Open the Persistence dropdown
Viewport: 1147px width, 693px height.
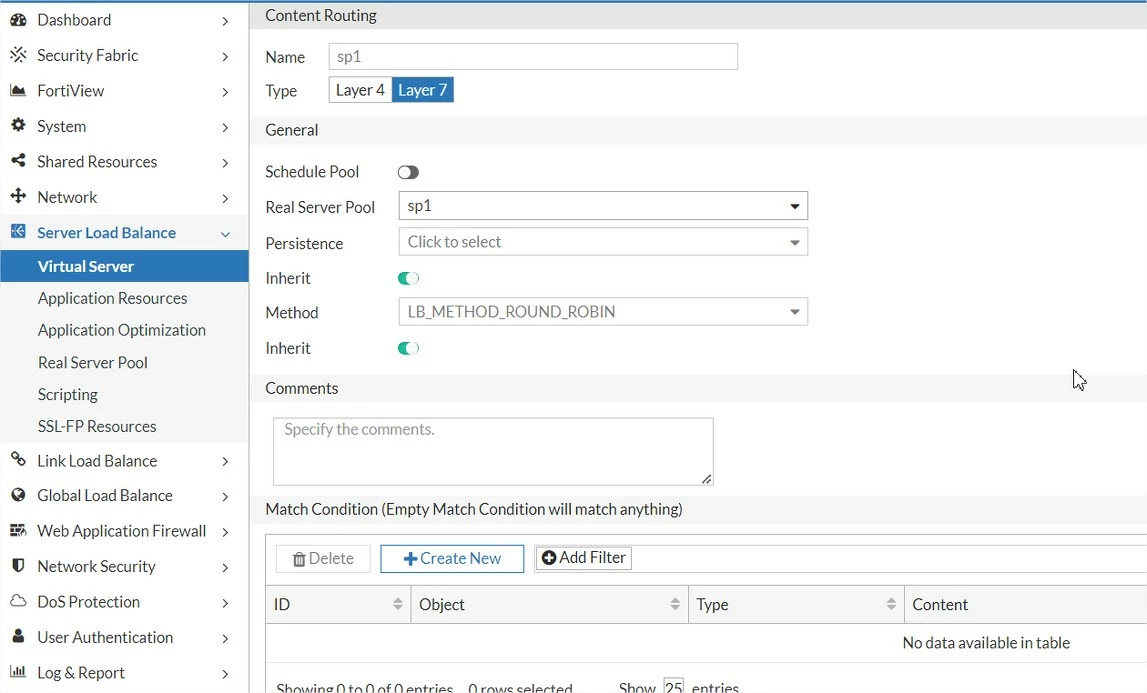603,241
